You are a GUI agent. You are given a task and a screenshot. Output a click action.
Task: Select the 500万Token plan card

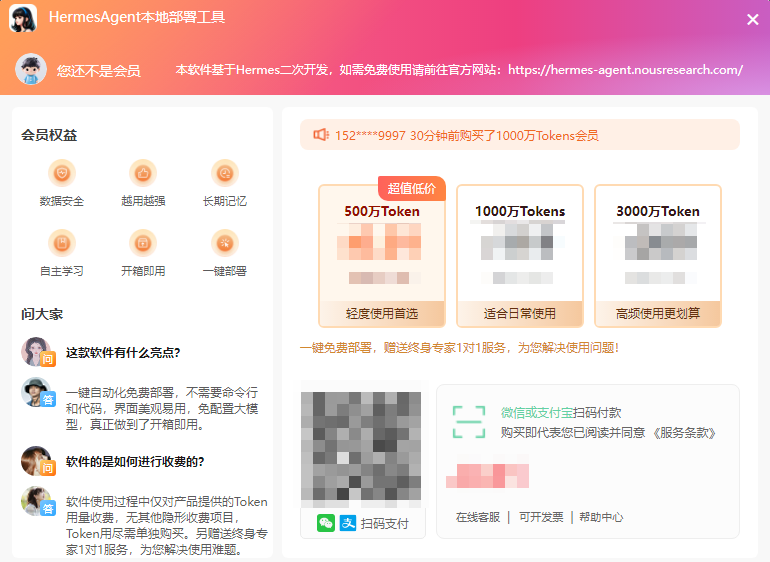[382, 256]
